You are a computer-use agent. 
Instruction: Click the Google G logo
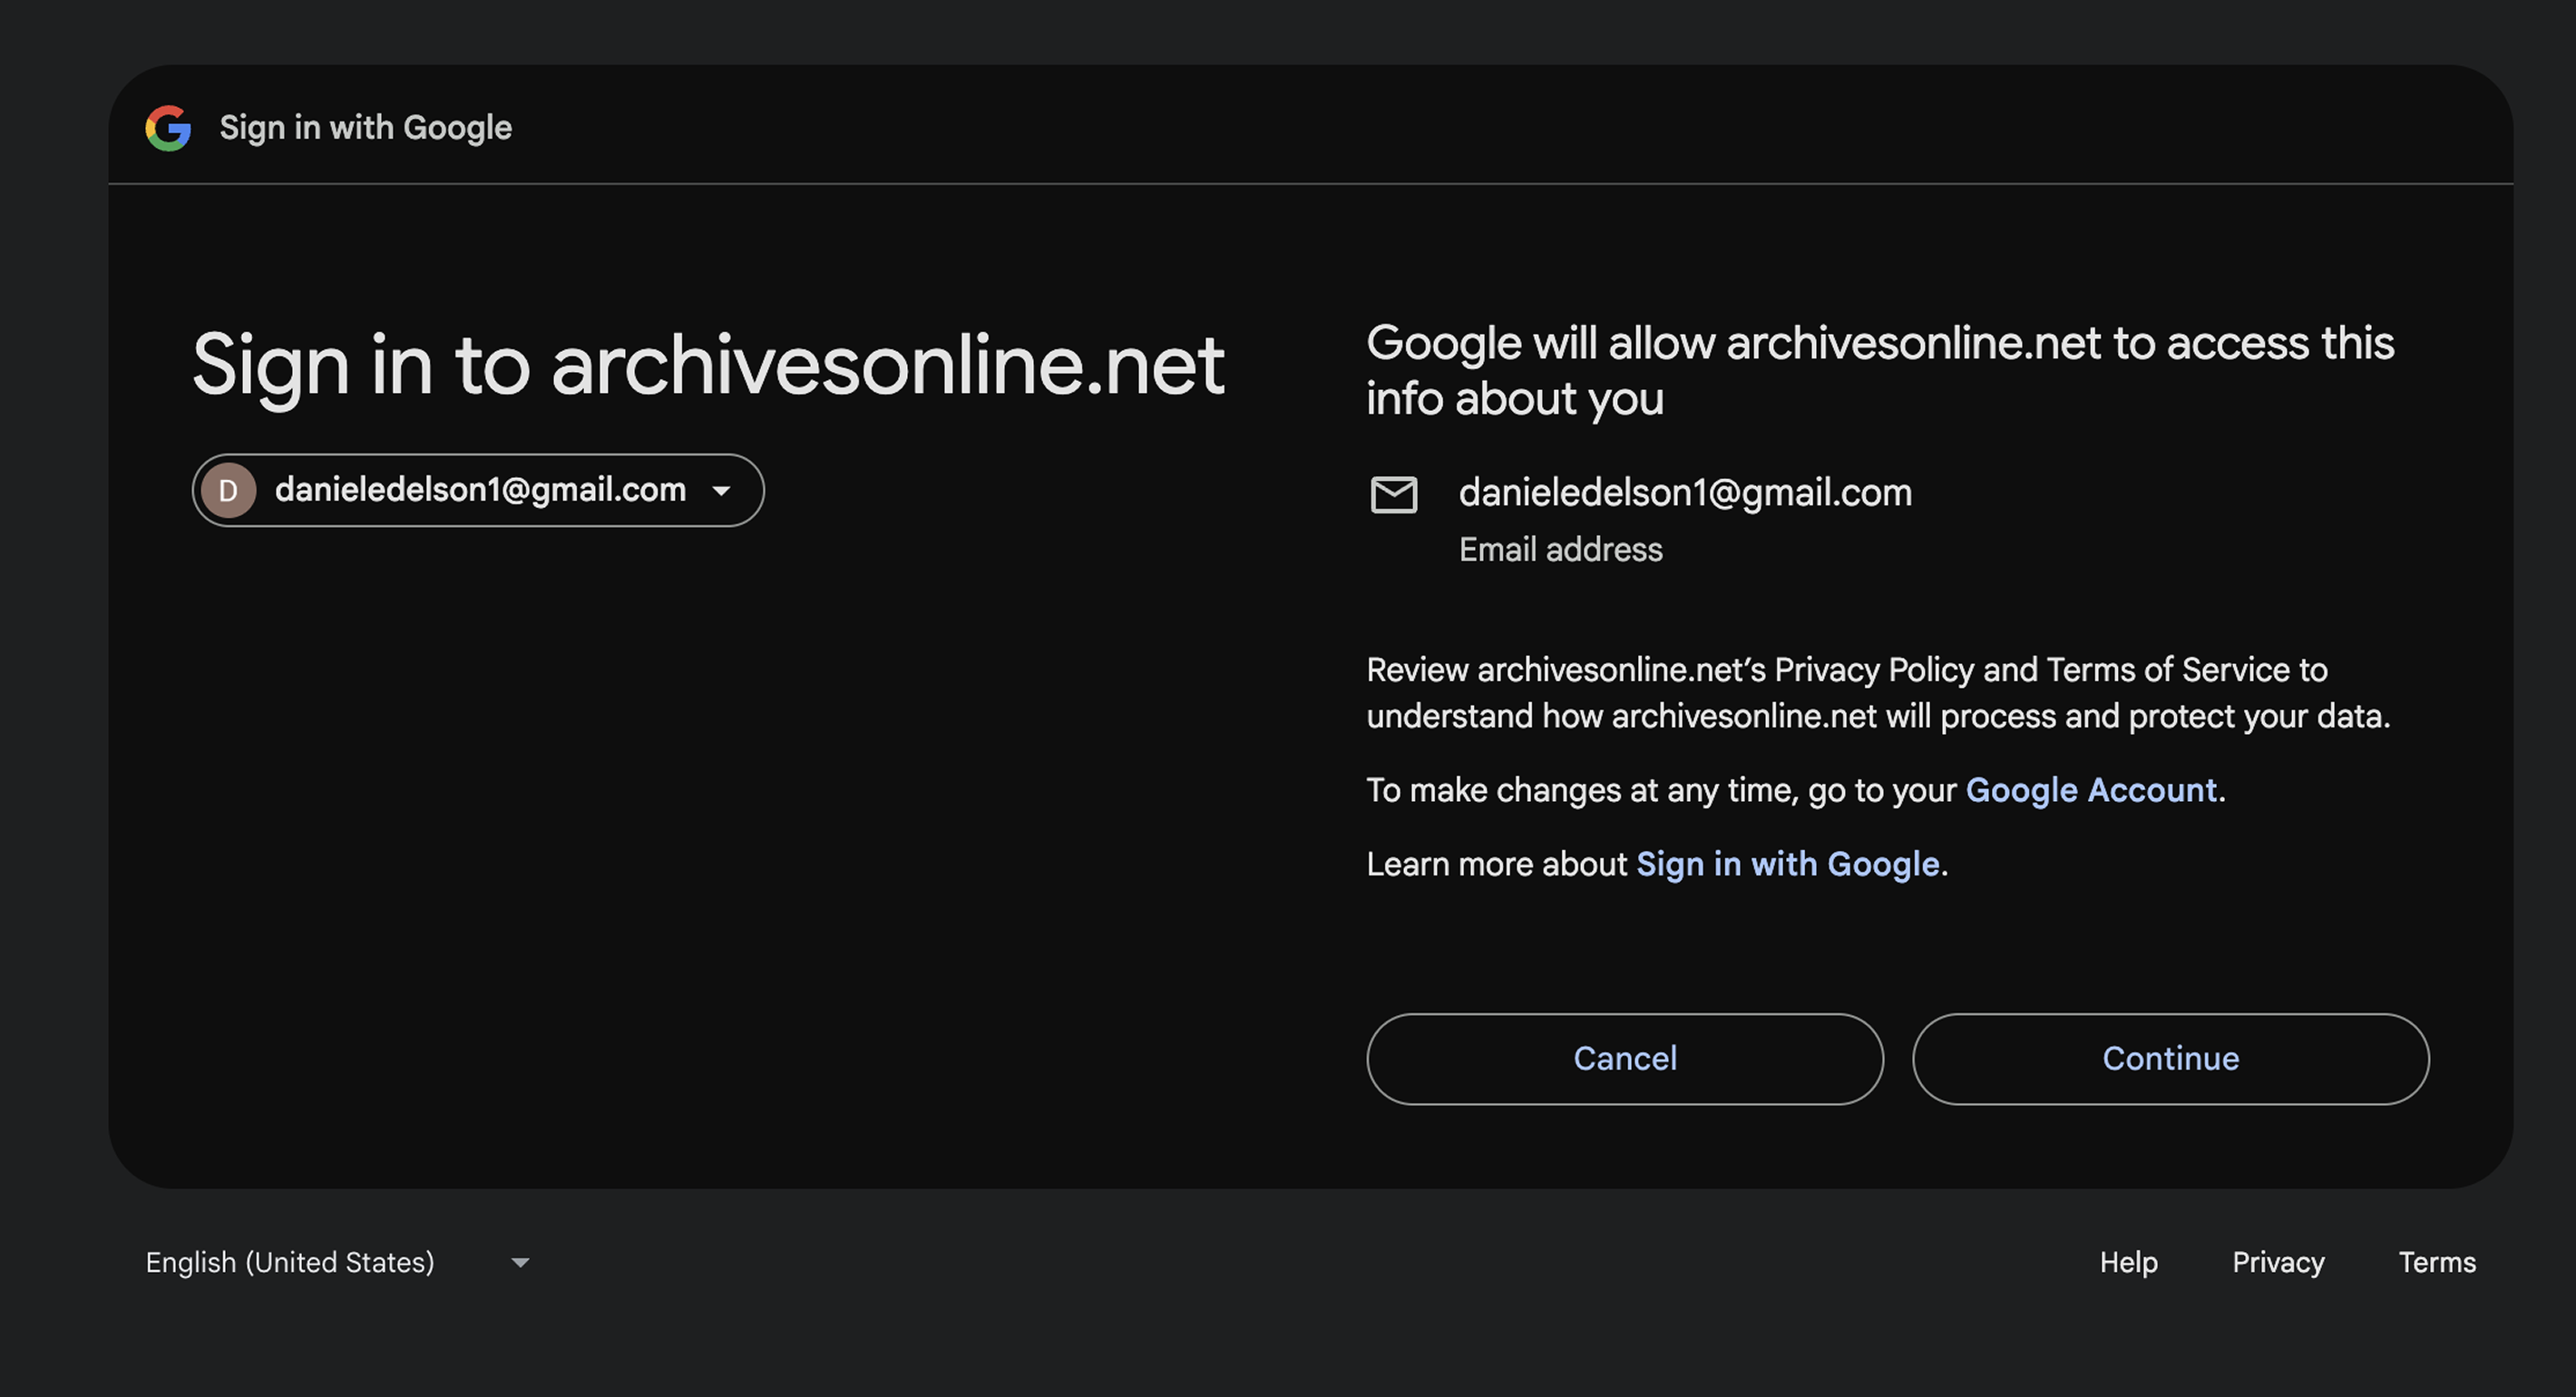(x=168, y=128)
